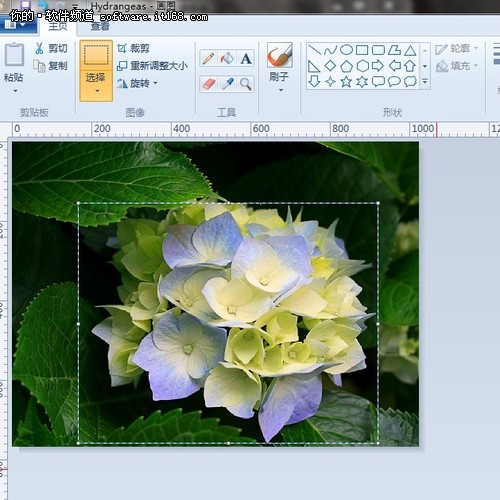Screen dimensions: 500x500
Task: Click the Crop (裁剪) button
Action: pyautogui.click(x=133, y=49)
